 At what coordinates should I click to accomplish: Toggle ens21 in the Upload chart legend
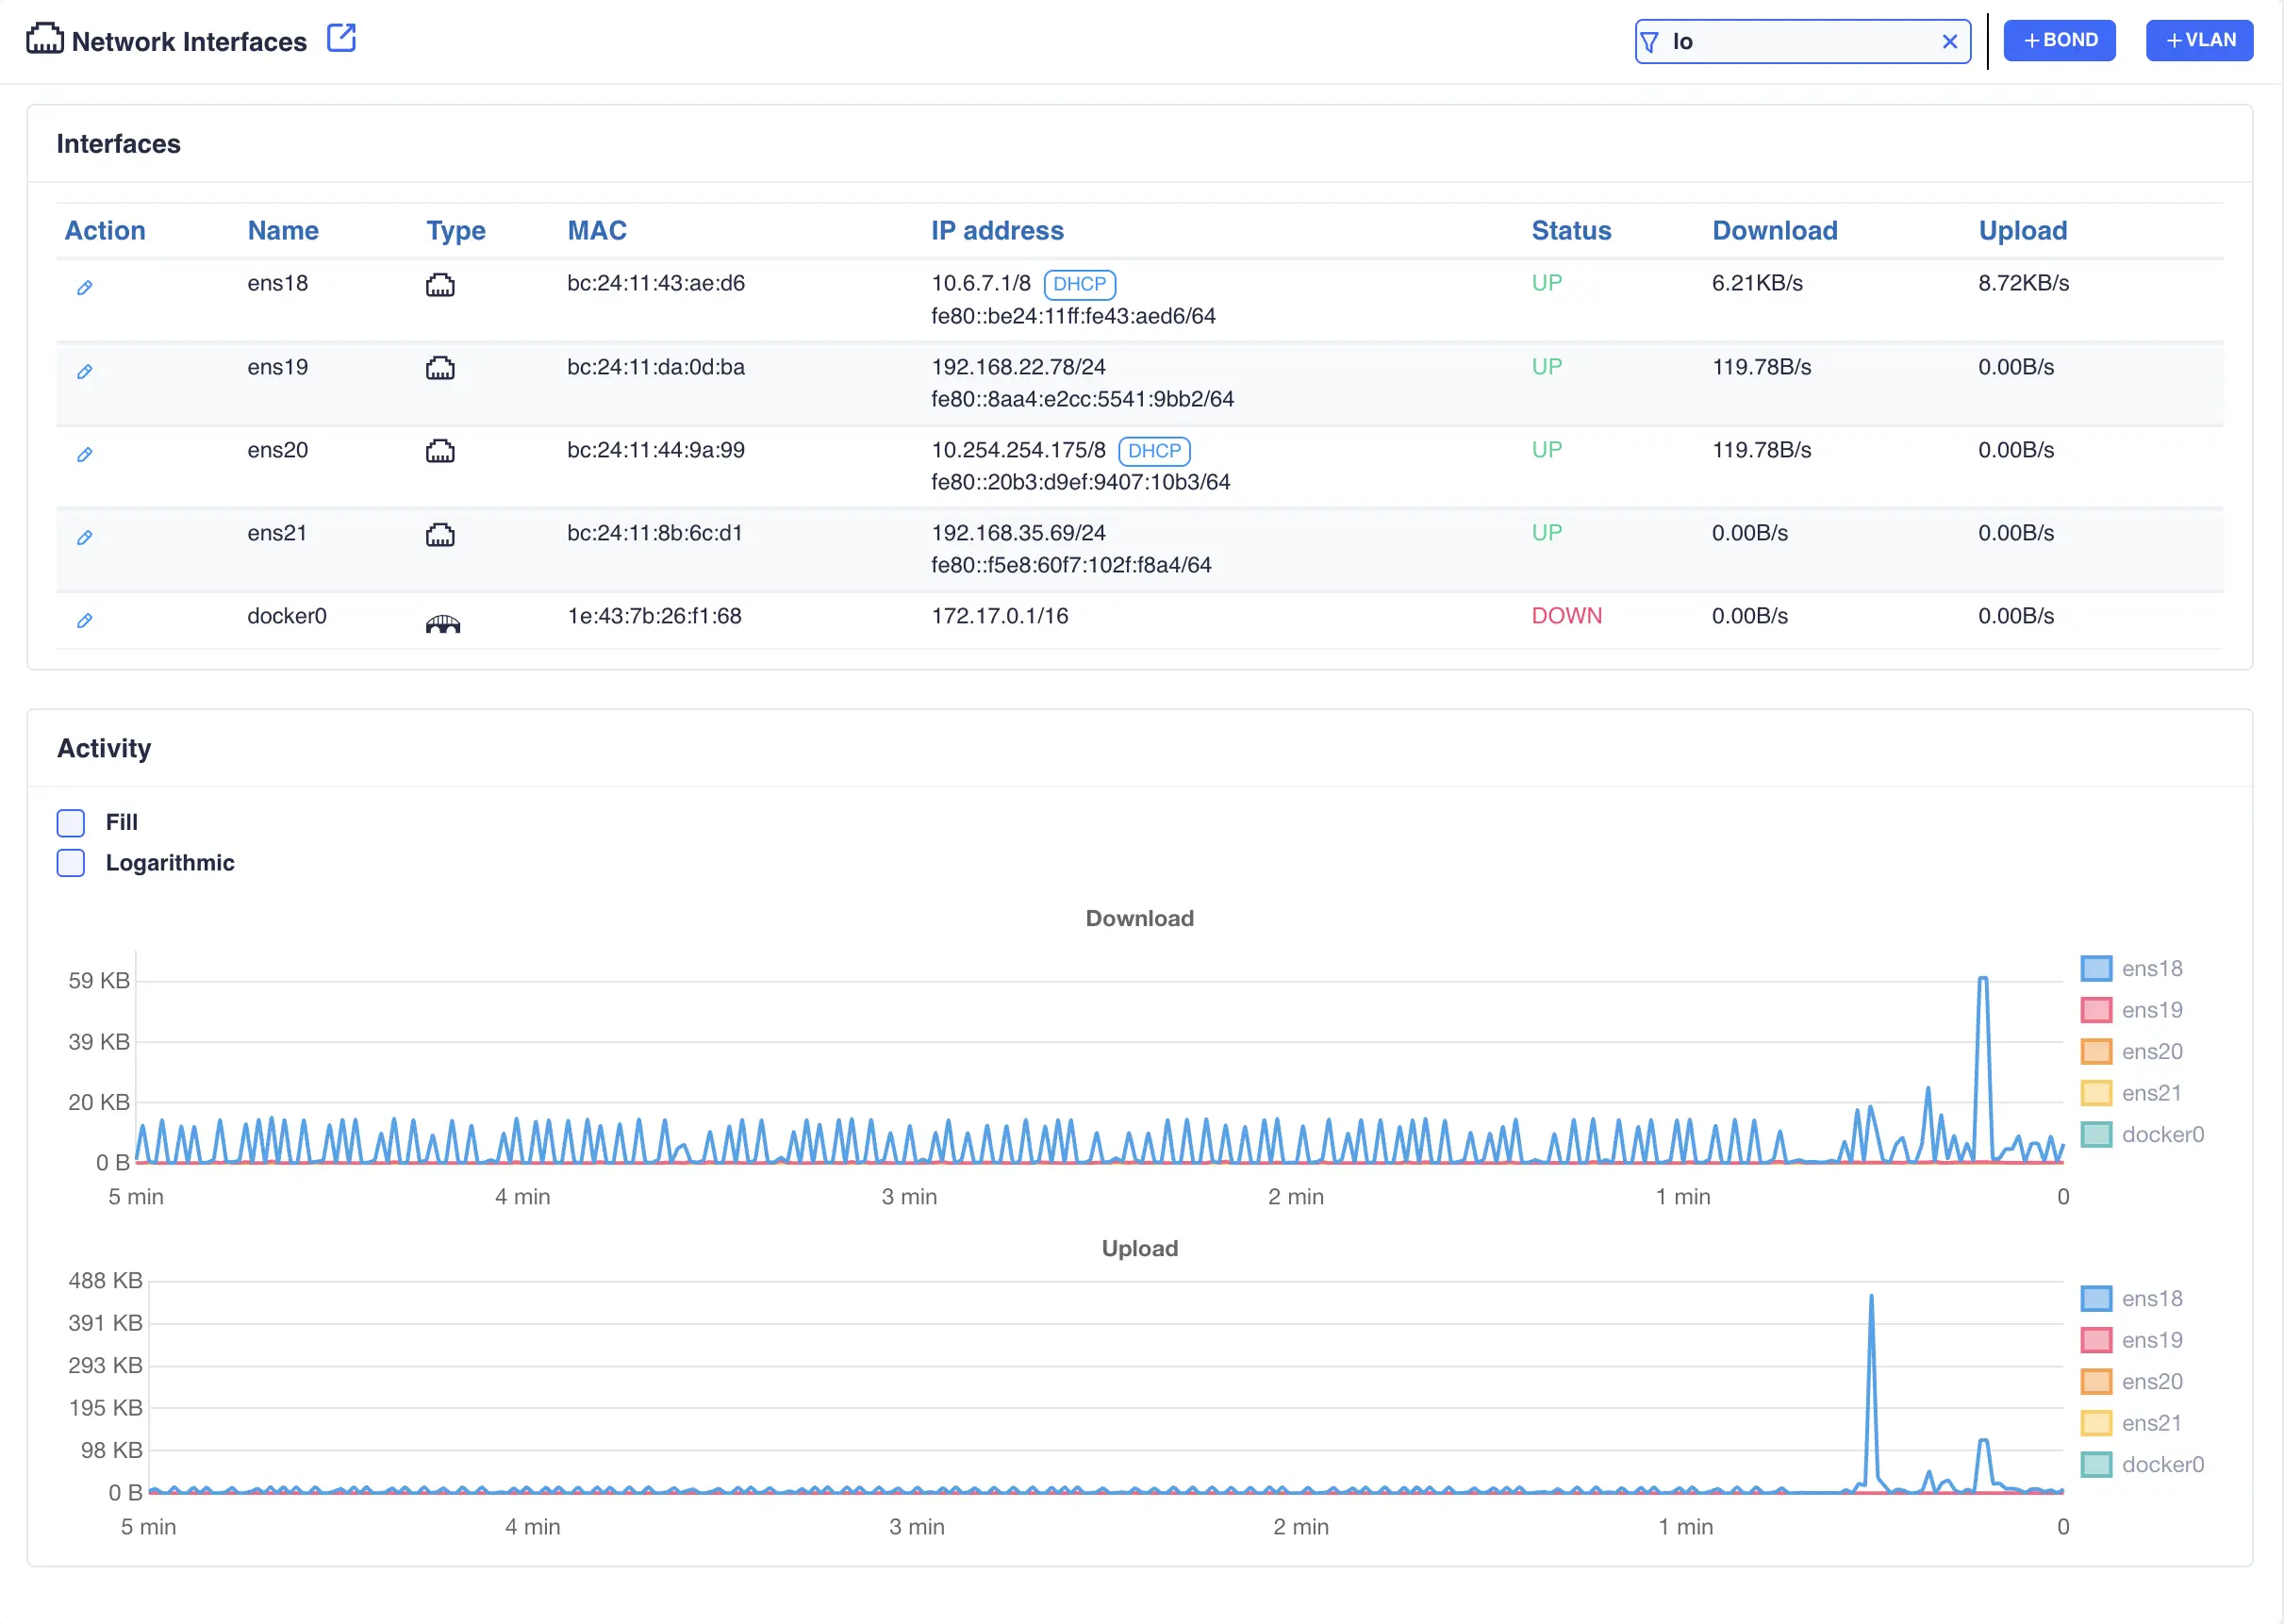(x=2131, y=1423)
